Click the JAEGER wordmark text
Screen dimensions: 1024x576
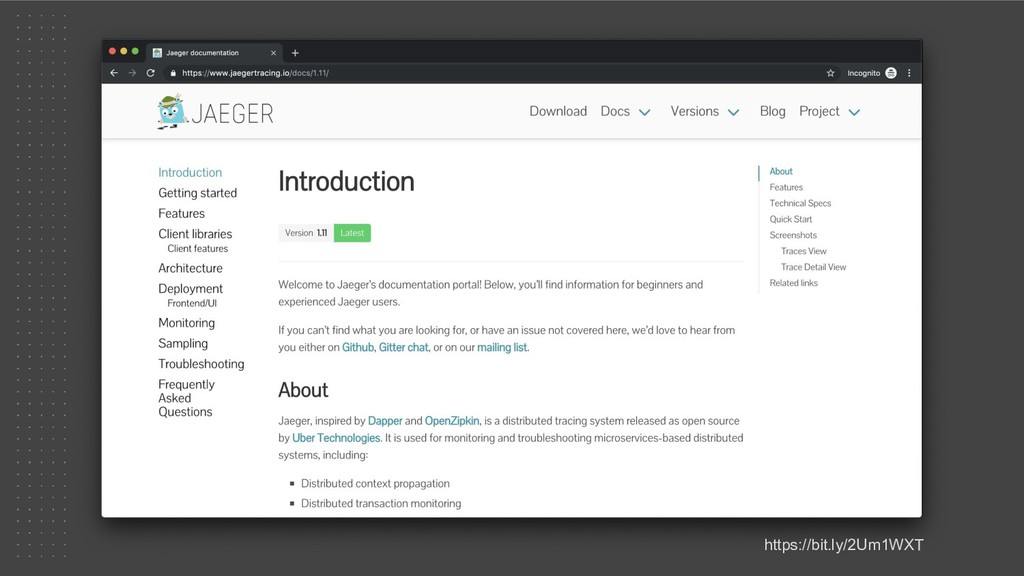click(x=232, y=114)
